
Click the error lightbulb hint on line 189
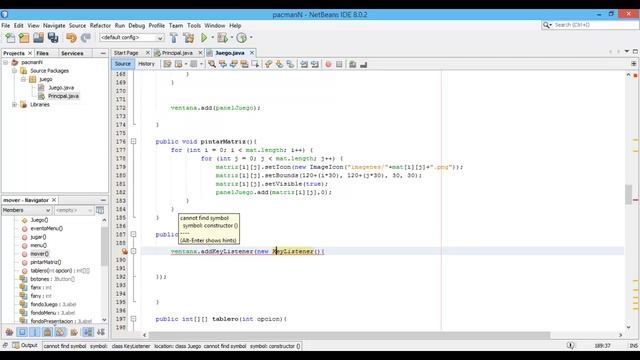(x=124, y=251)
